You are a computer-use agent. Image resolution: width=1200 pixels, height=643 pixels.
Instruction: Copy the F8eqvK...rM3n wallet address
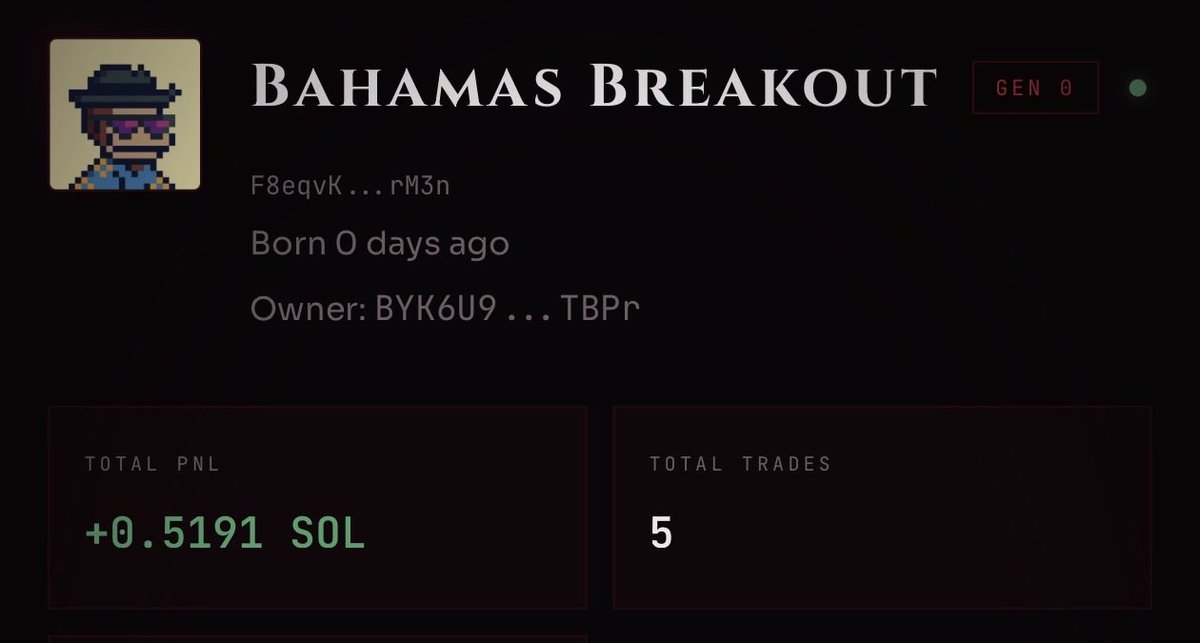point(350,185)
